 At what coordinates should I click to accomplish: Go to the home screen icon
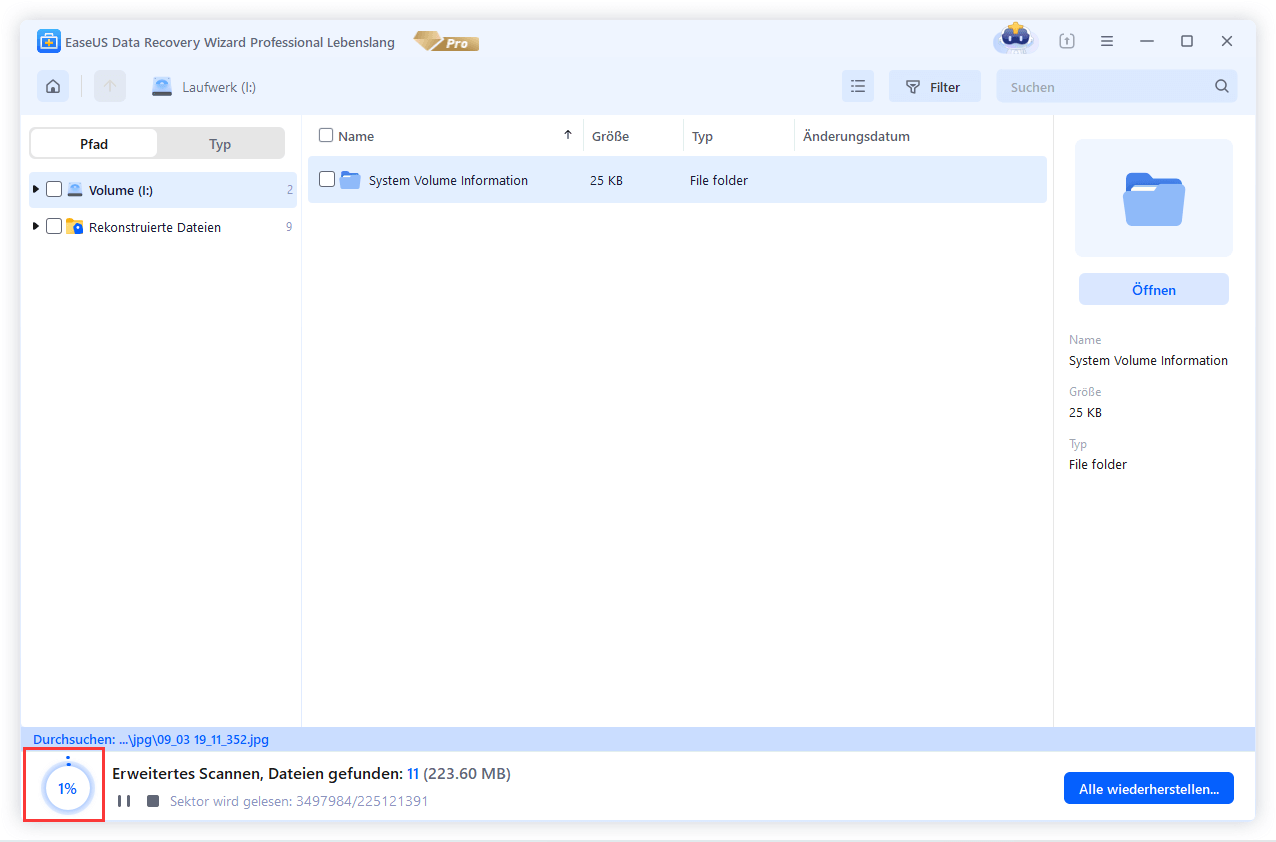pyautogui.click(x=53, y=87)
